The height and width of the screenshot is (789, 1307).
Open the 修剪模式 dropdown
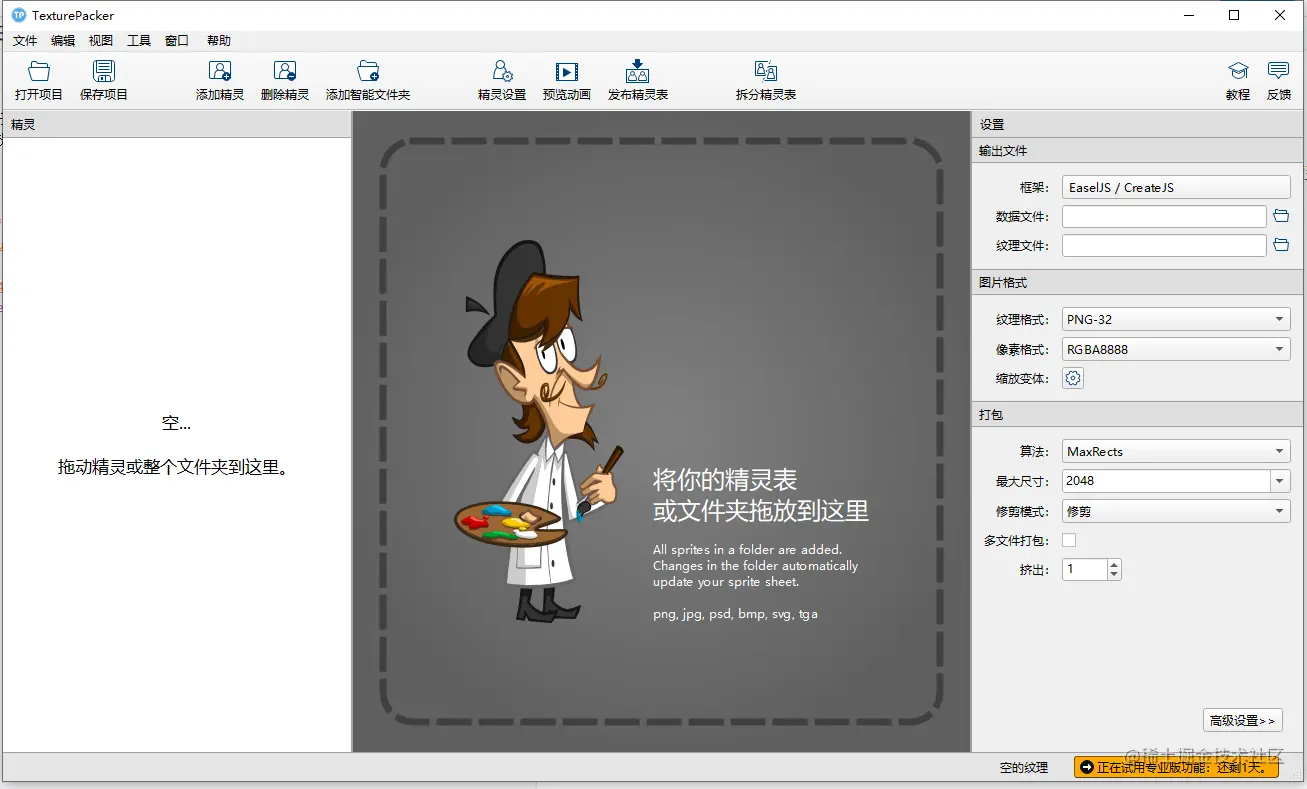point(1176,511)
